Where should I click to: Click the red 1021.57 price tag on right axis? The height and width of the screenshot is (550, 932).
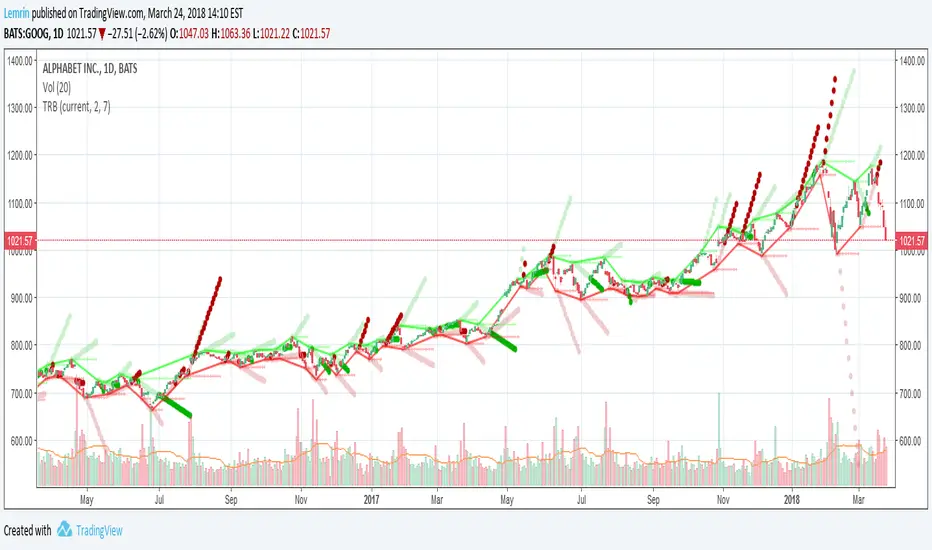click(912, 241)
